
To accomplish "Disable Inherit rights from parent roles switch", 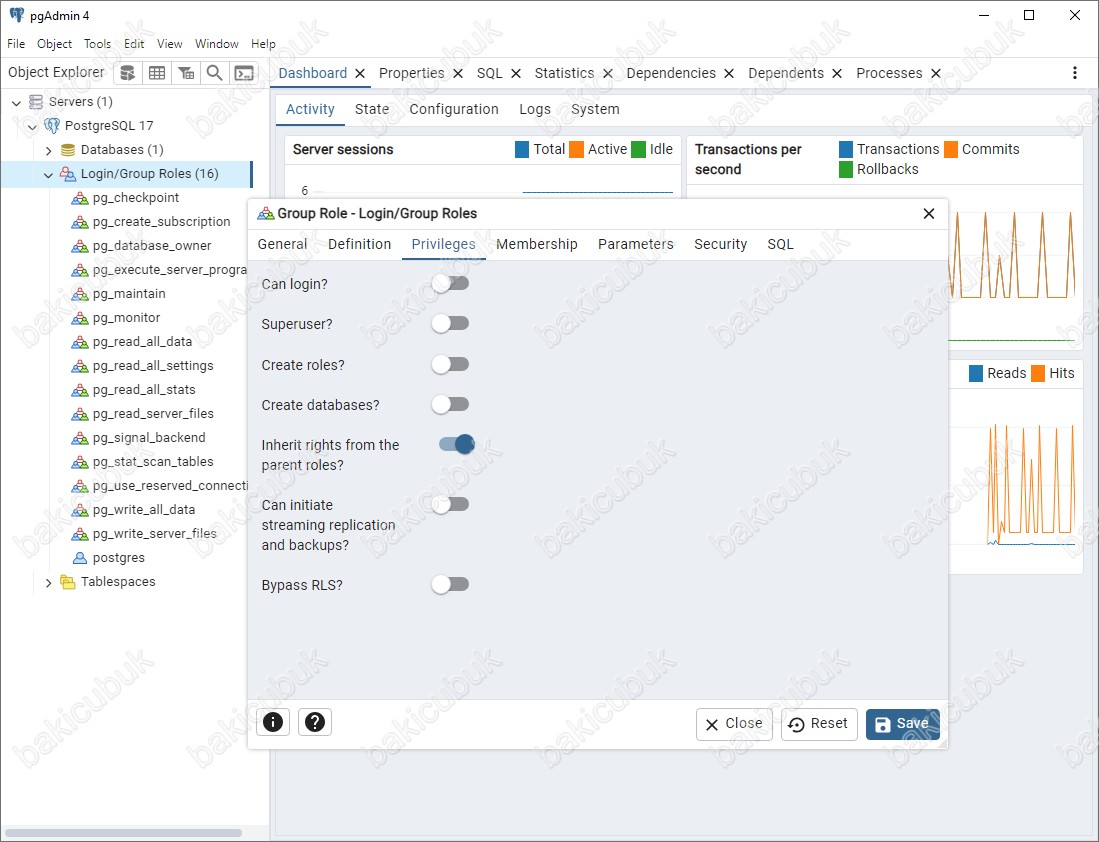I will 457,444.
